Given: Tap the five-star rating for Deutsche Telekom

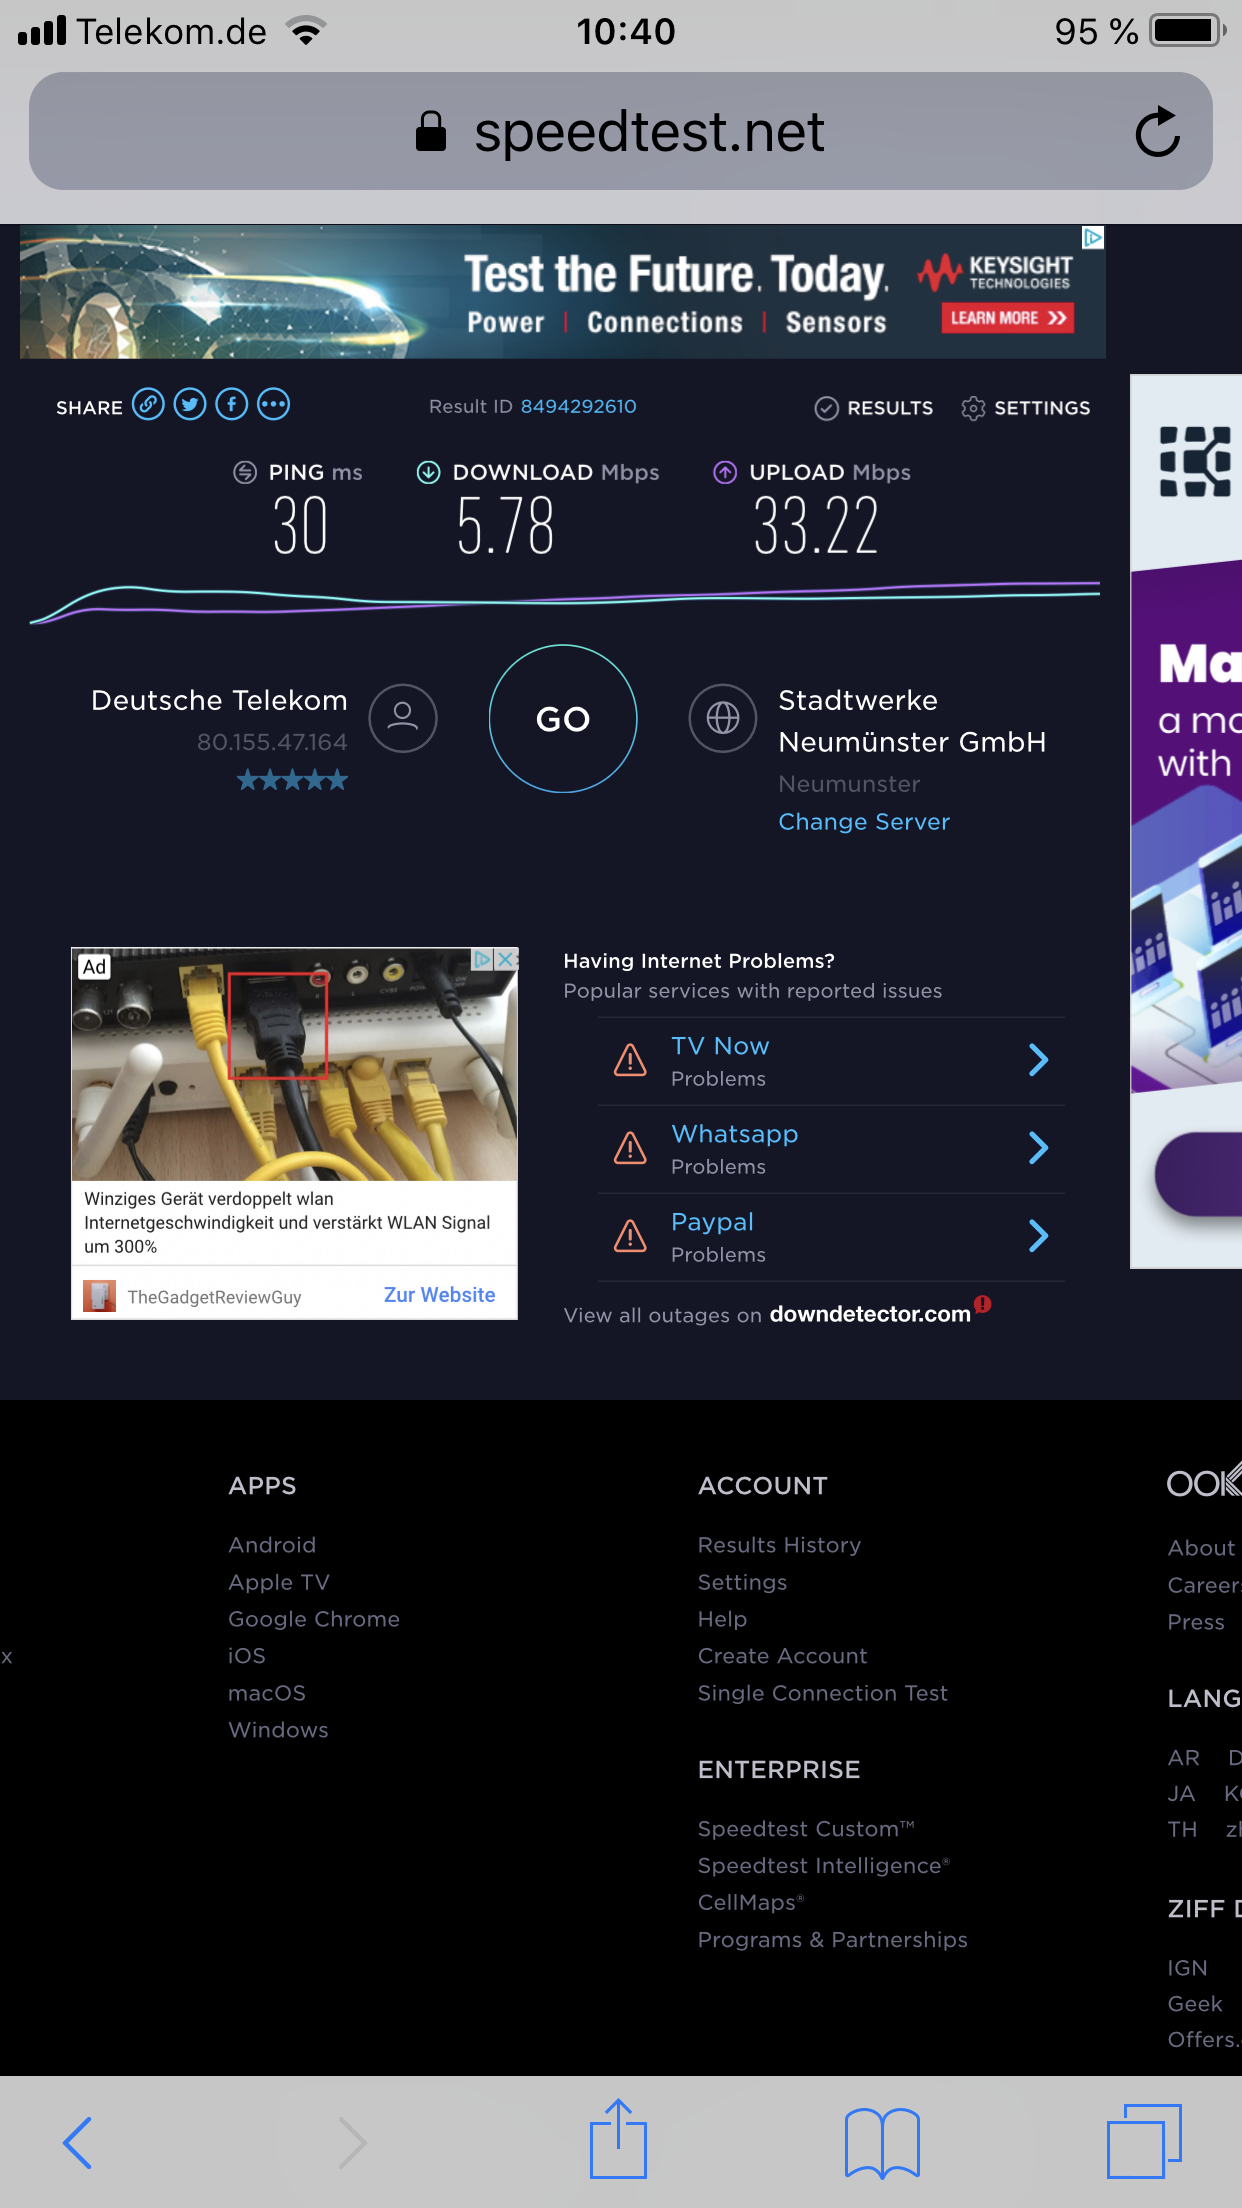Looking at the screenshot, I should [x=292, y=780].
